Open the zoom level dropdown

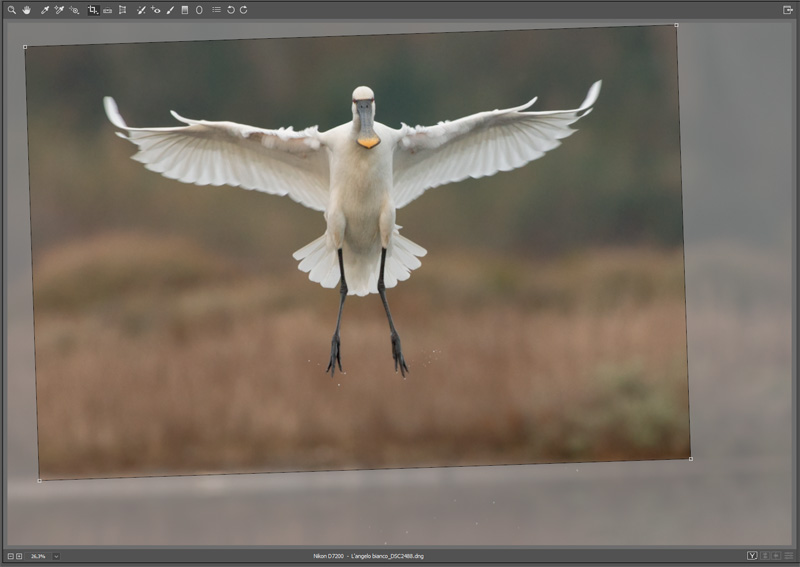point(56,556)
